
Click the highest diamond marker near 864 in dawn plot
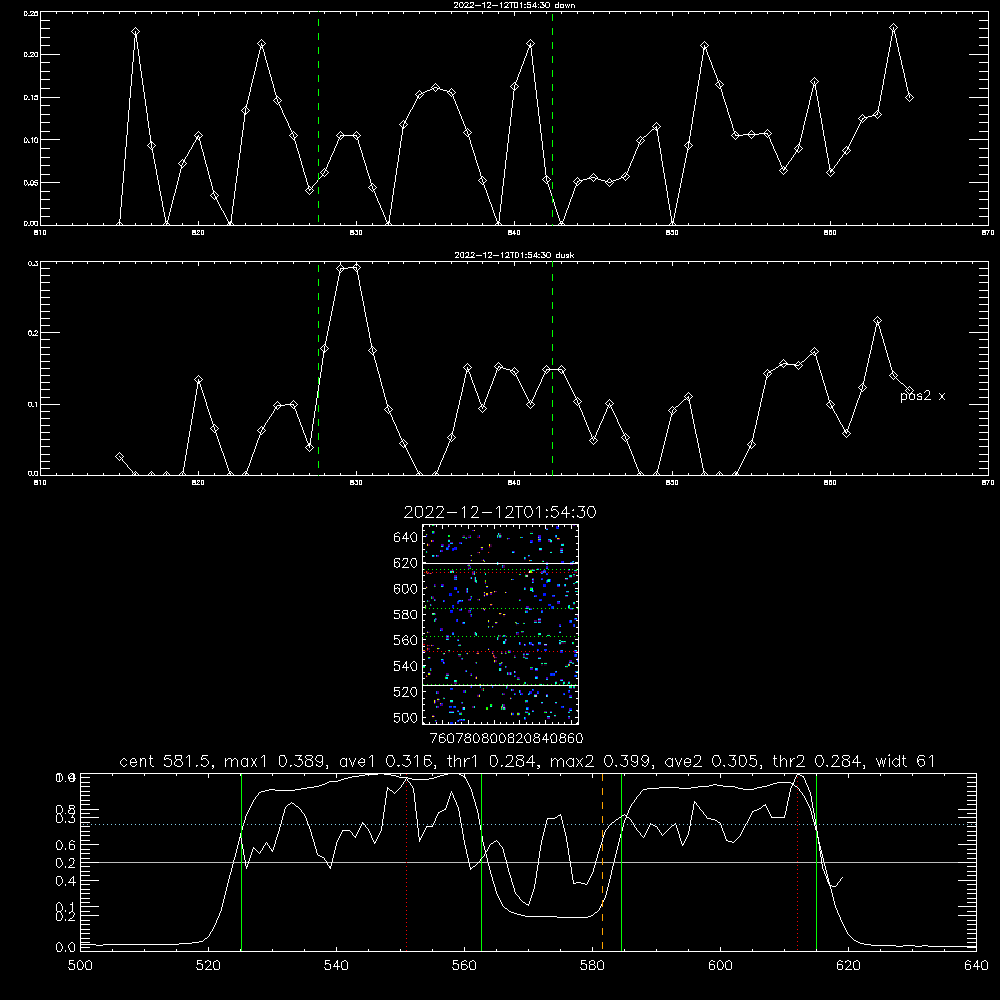893,28
